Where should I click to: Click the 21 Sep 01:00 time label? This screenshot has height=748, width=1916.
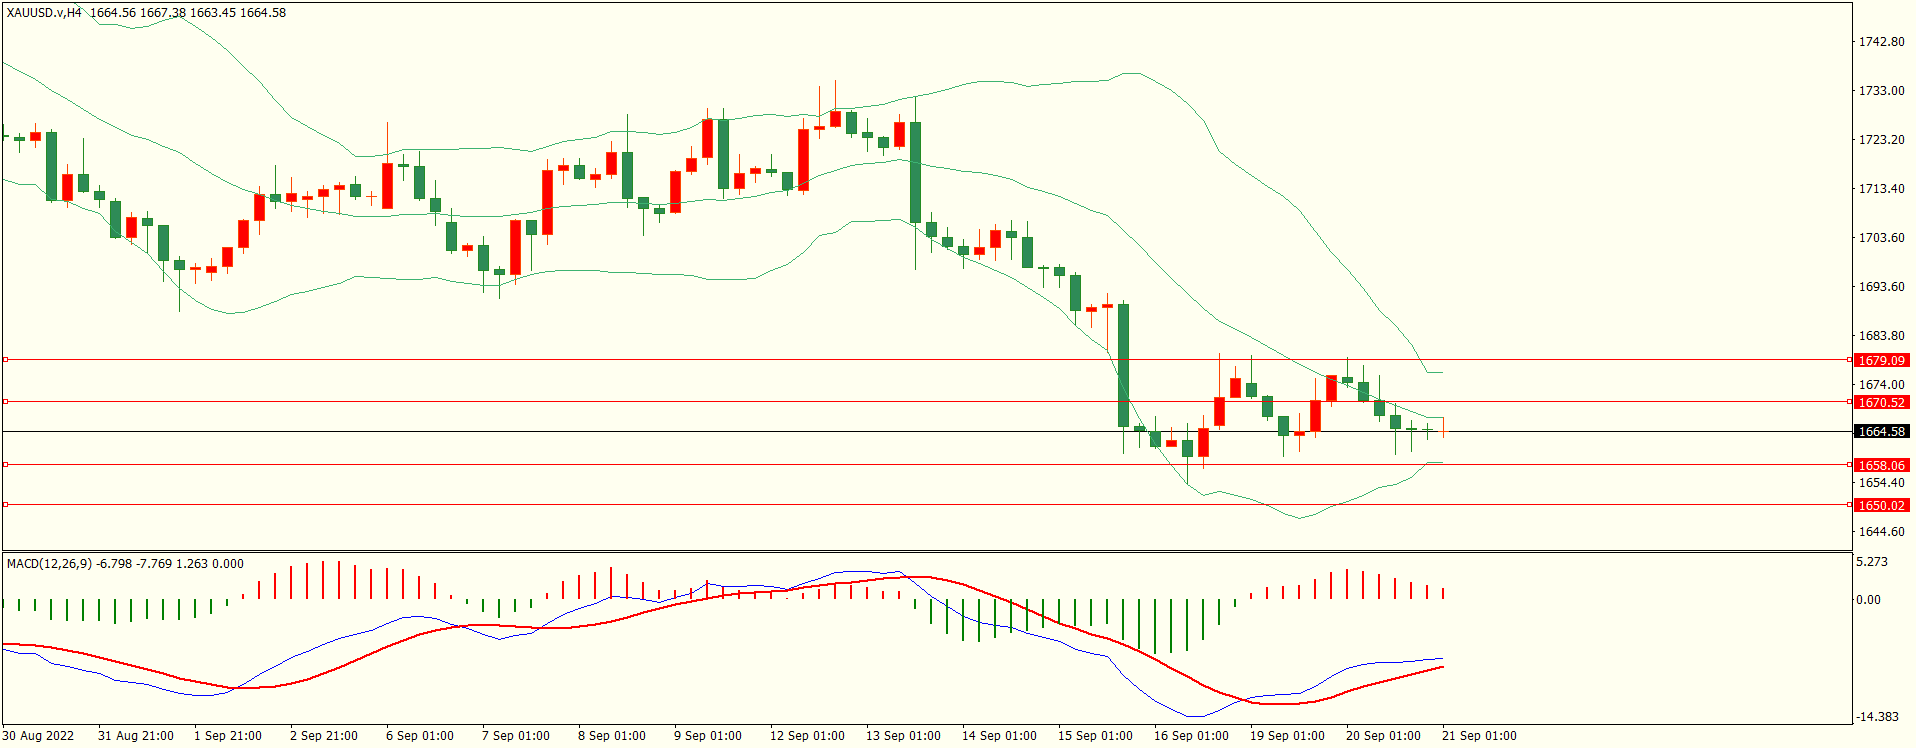click(x=1479, y=736)
